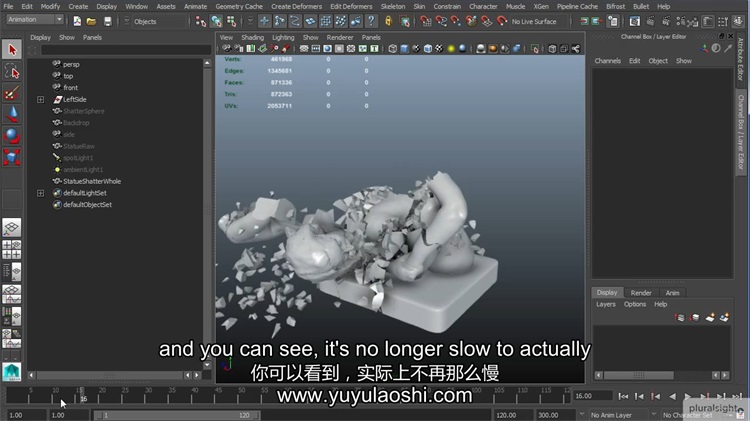
Task: Toggle use all lights yellow bulb
Action: click(451, 48)
